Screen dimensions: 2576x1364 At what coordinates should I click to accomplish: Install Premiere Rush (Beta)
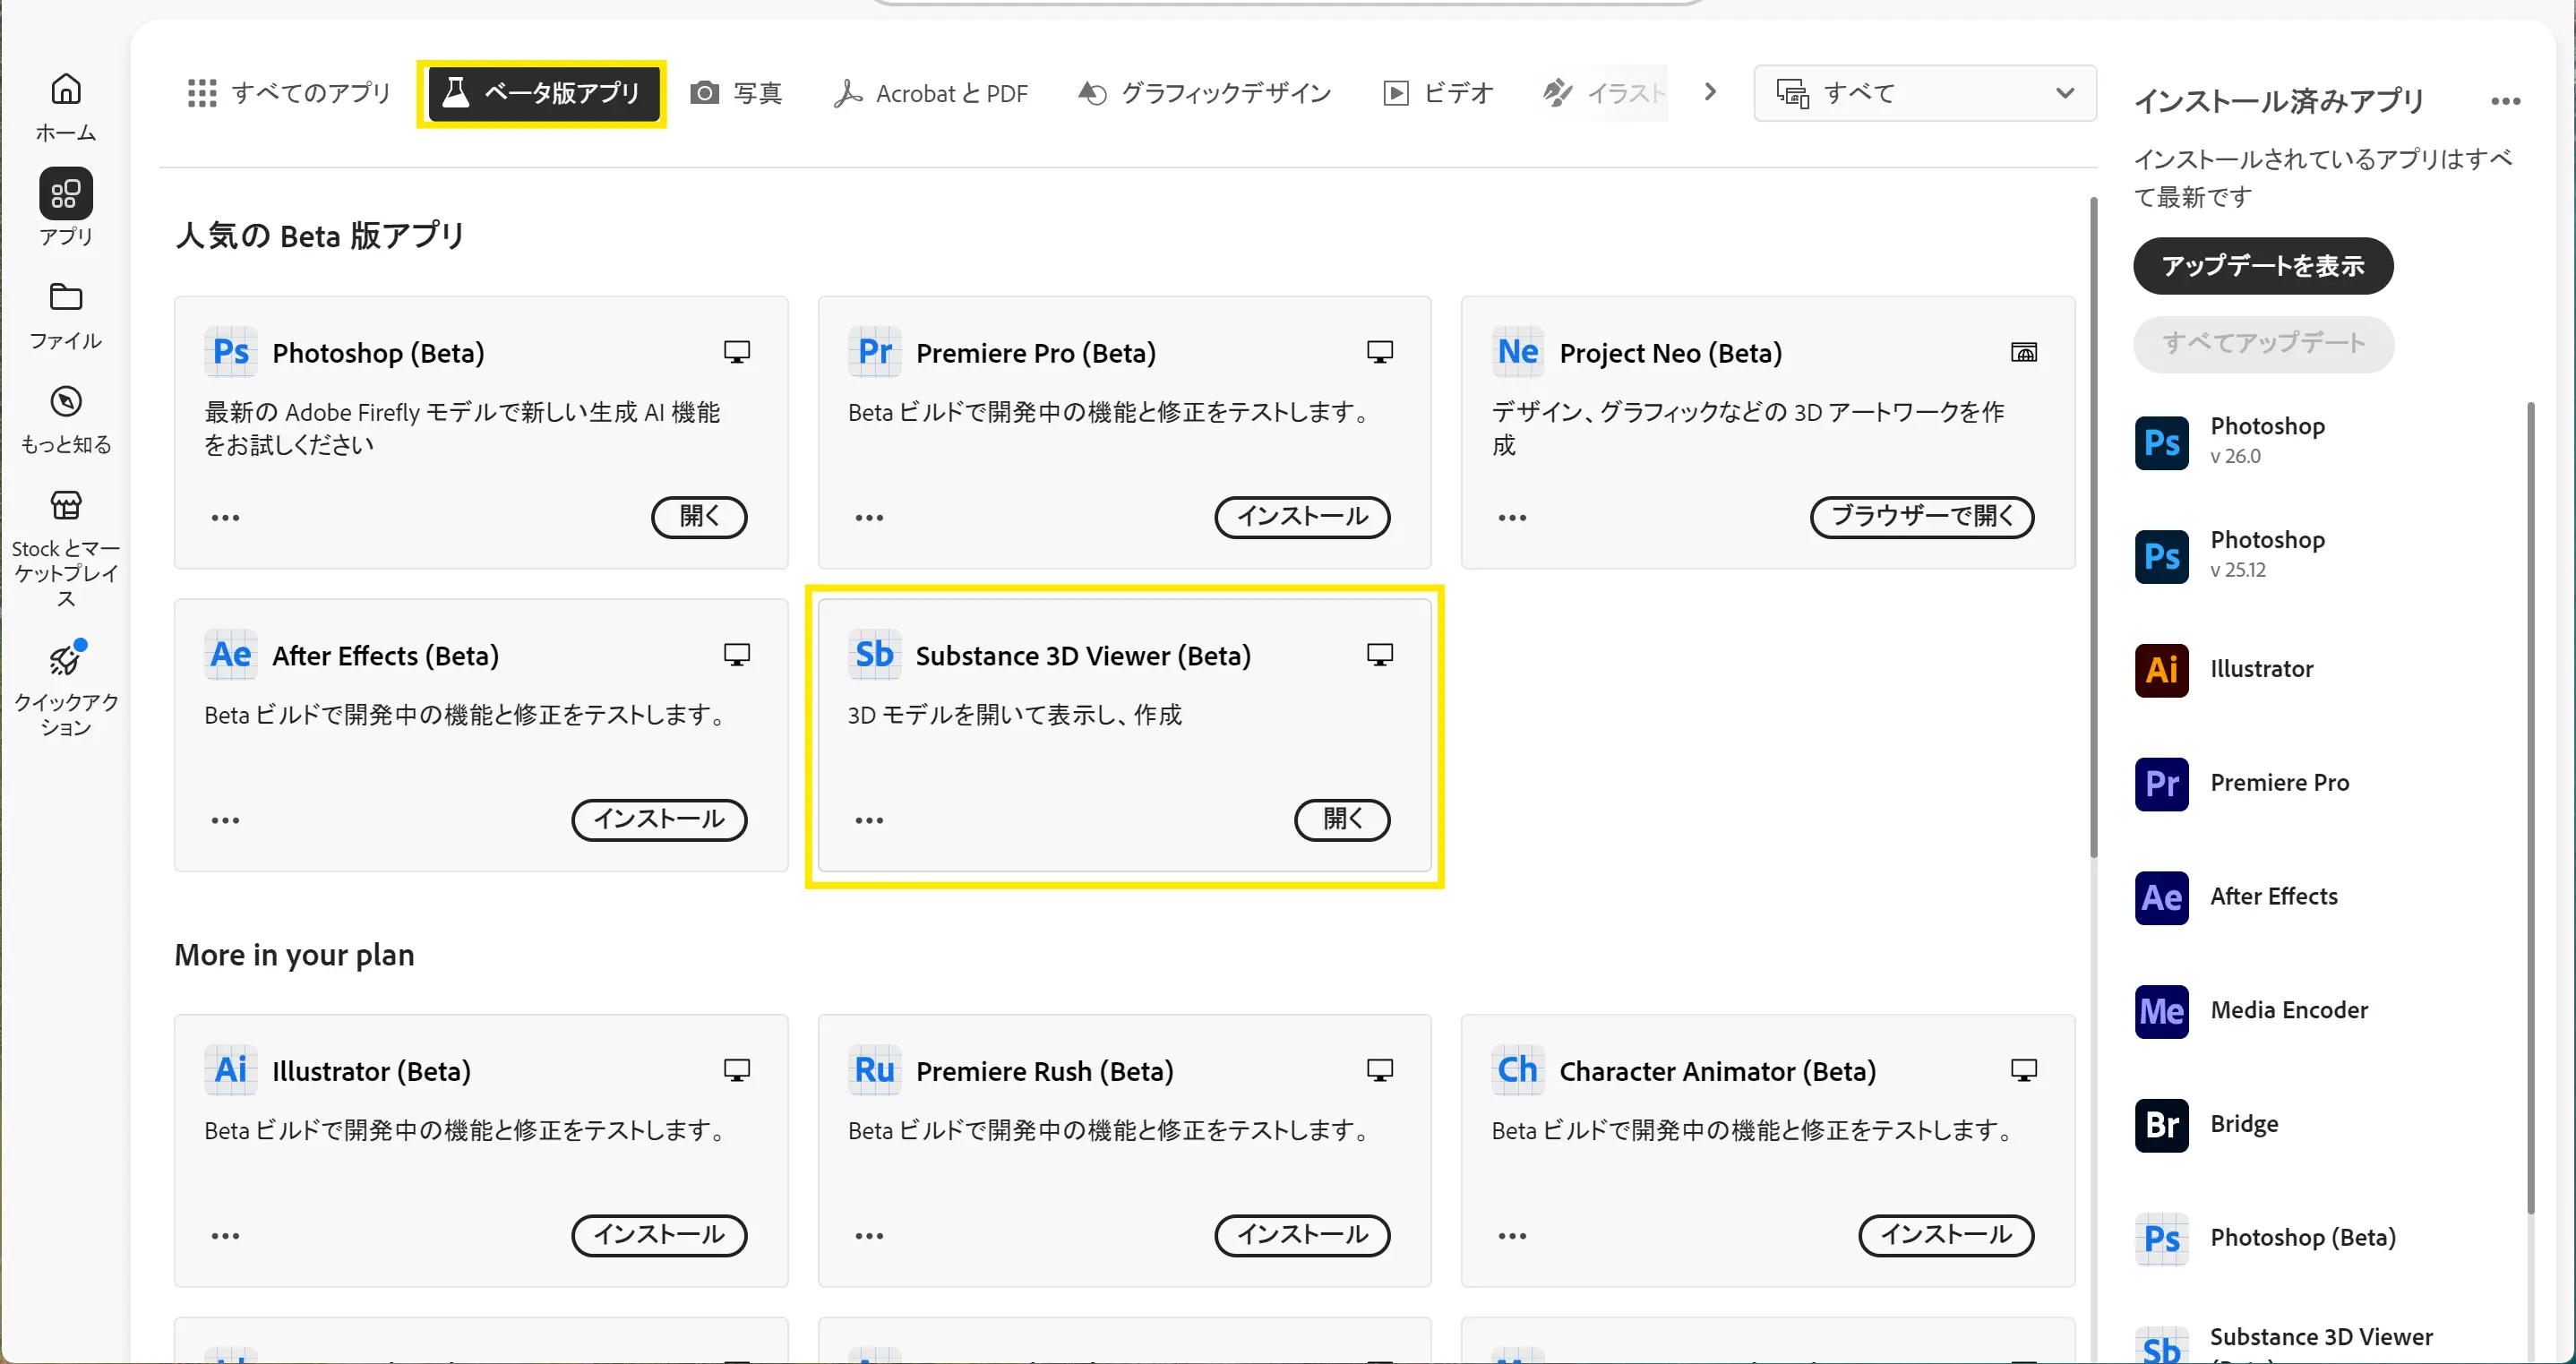[x=1302, y=1235]
